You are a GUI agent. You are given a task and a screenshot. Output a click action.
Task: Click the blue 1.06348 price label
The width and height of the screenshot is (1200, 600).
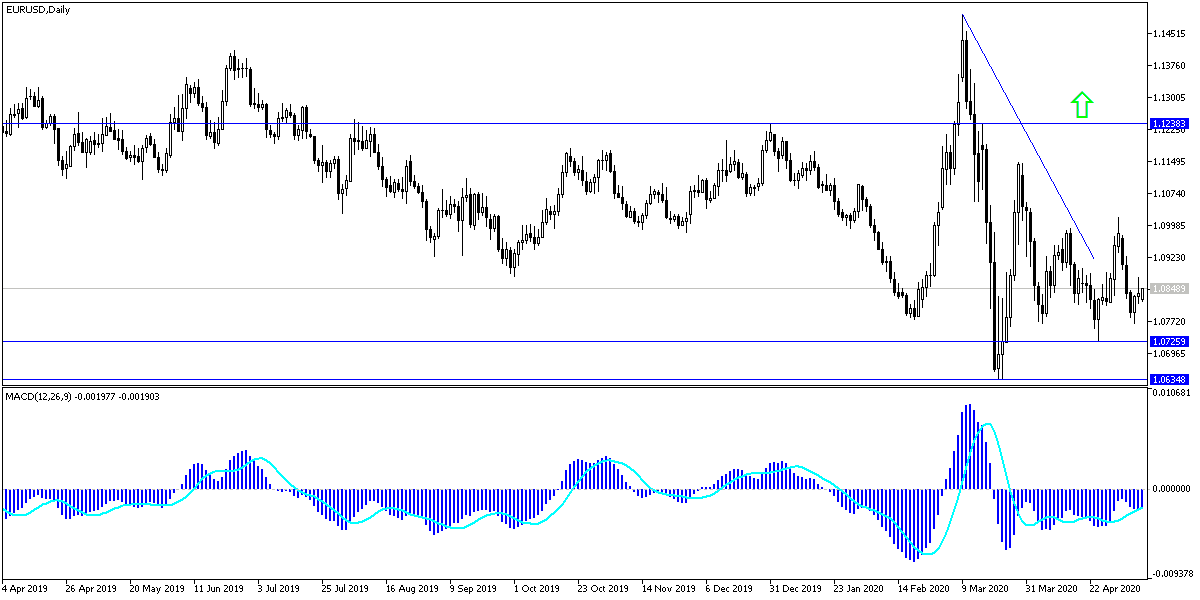1168,380
